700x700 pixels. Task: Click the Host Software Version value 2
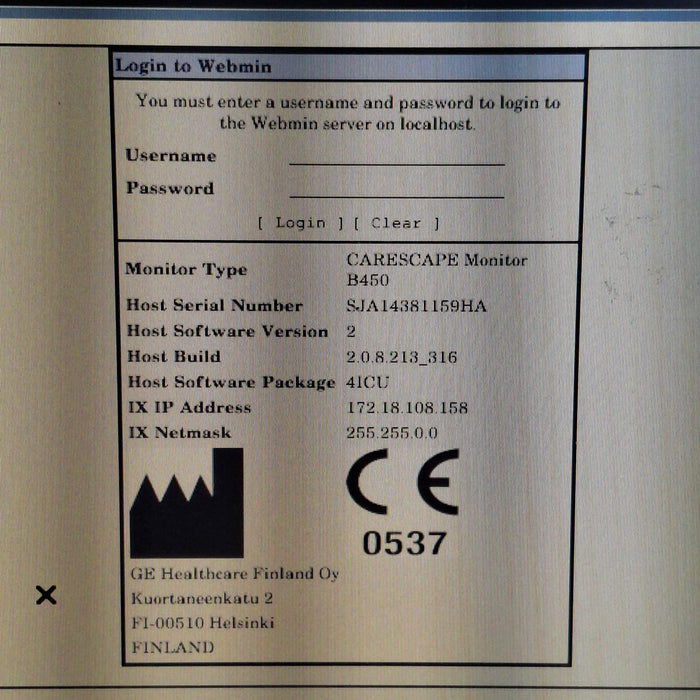[351, 331]
